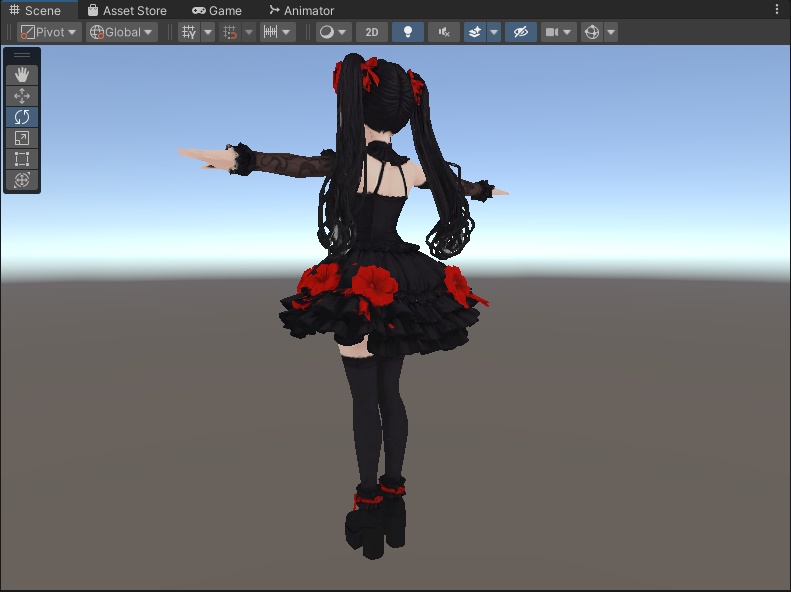
Task: Toggle scene audio mute button
Action: (x=444, y=32)
